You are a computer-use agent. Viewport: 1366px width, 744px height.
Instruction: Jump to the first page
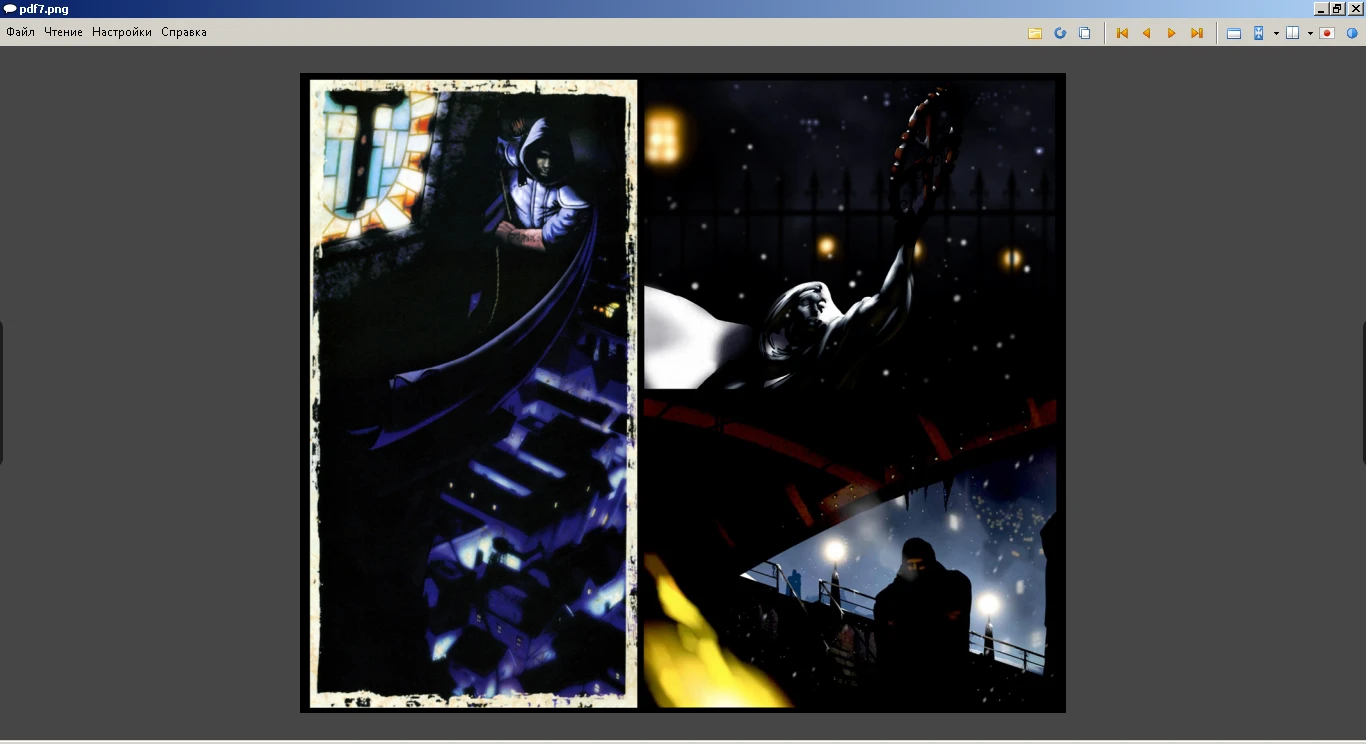tap(1121, 32)
